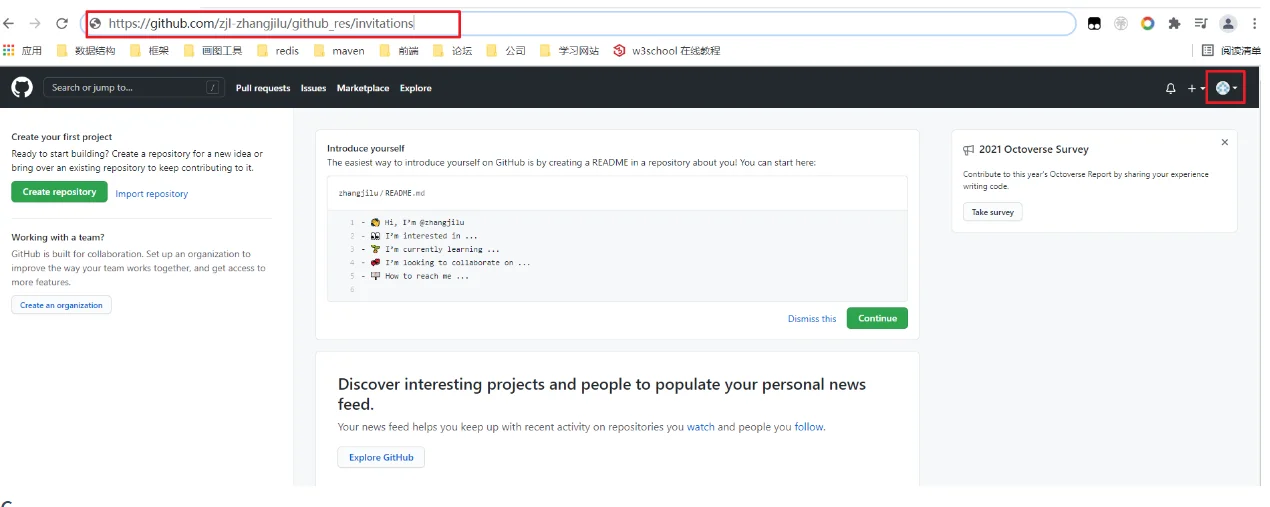Expand the plus create-new dropdown
This screenshot has width=1270, height=507.
coord(1195,89)
